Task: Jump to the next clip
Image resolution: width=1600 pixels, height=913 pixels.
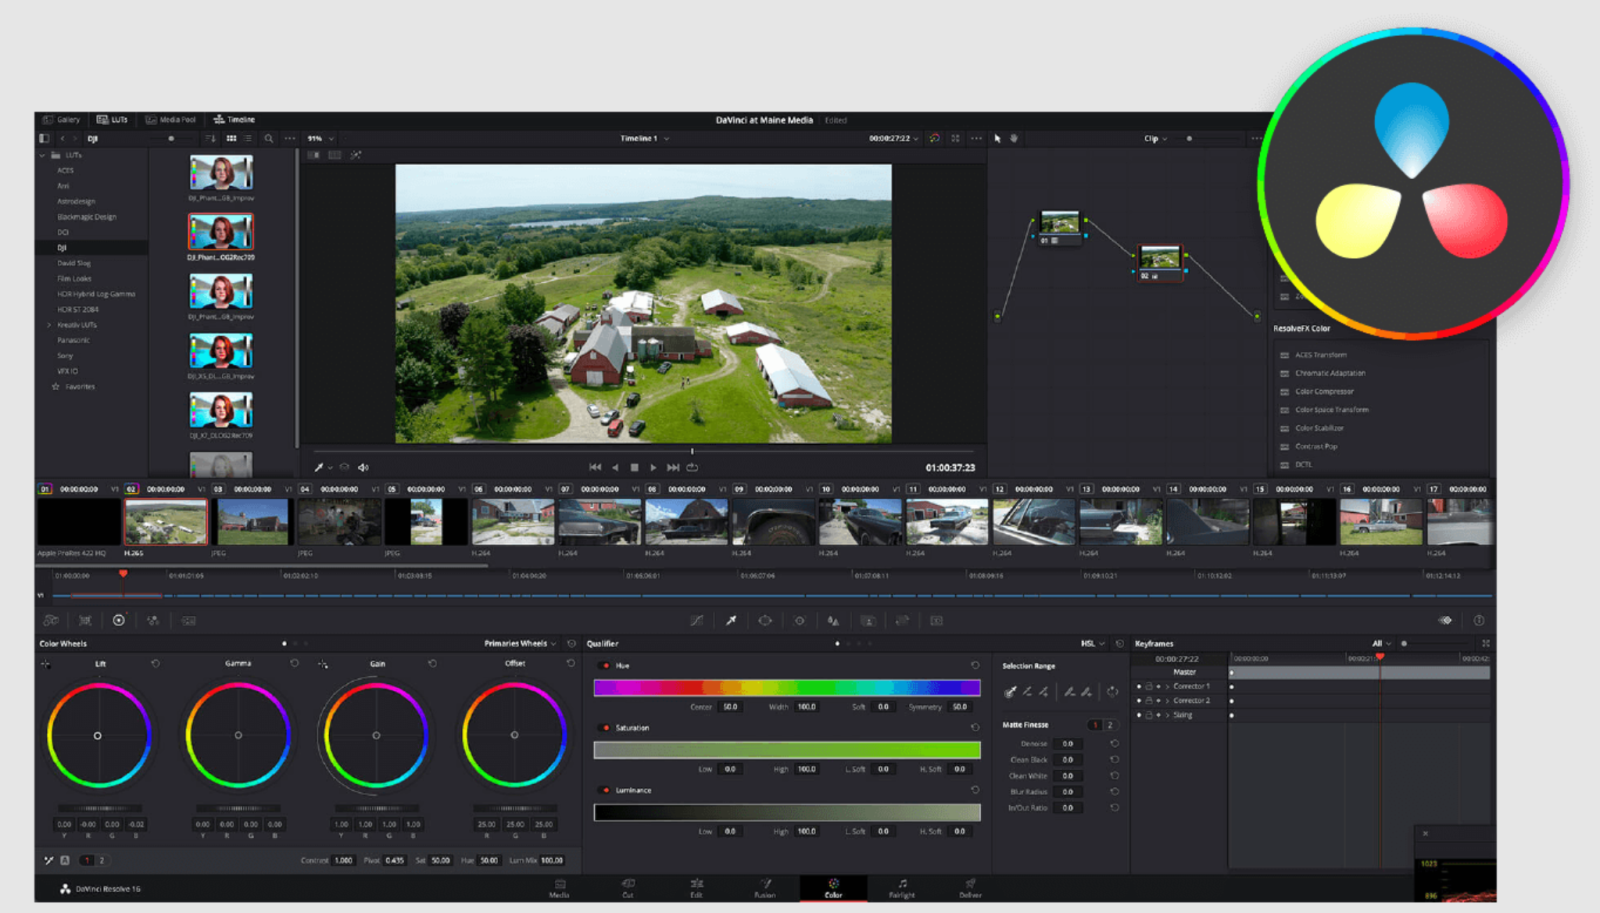Action: tap(673, 467)
